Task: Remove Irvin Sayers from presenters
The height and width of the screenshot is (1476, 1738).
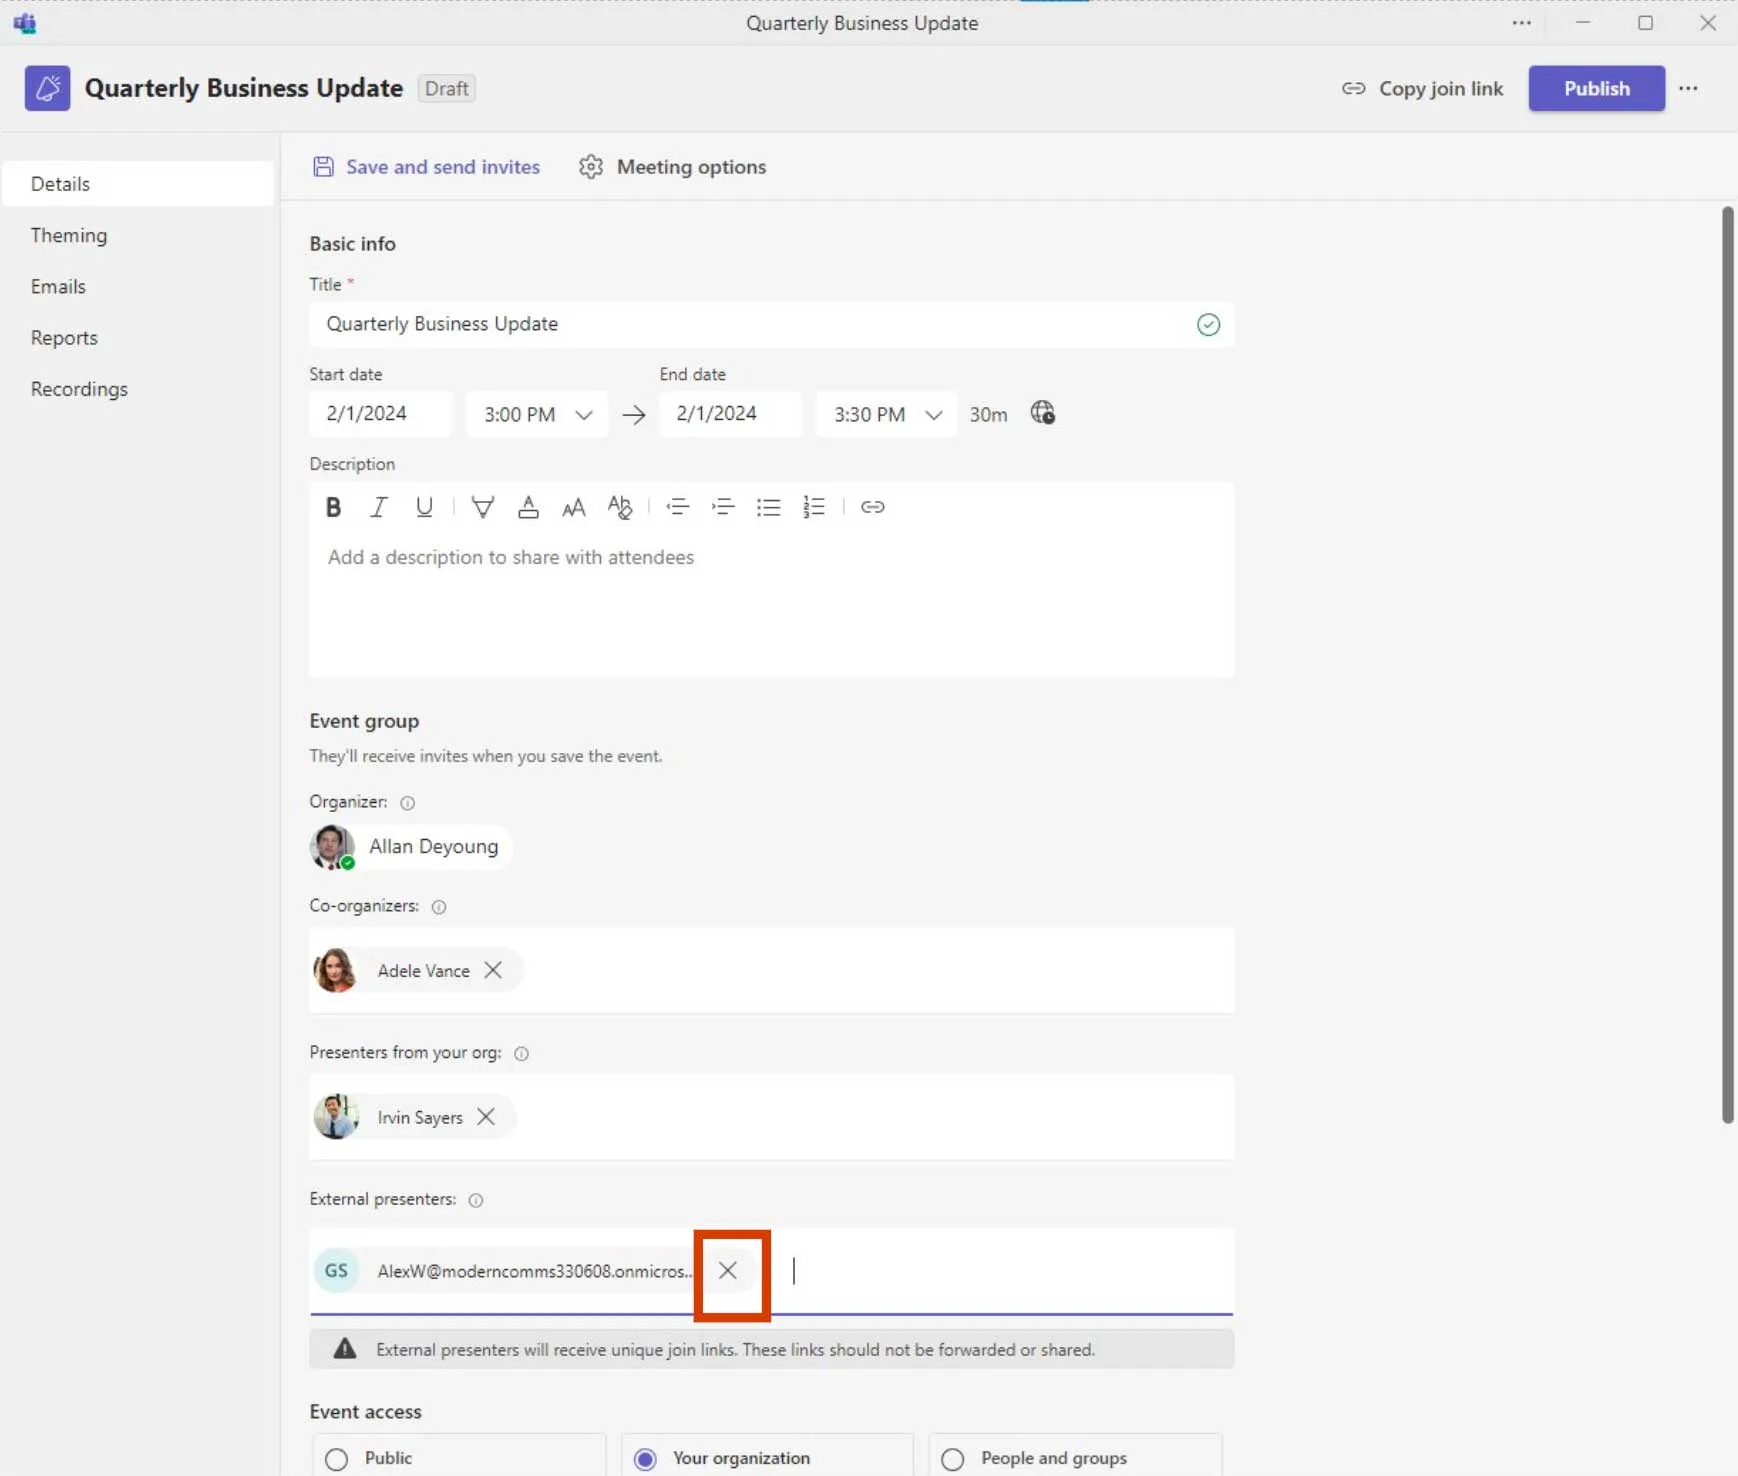Action: point(486,1117)
